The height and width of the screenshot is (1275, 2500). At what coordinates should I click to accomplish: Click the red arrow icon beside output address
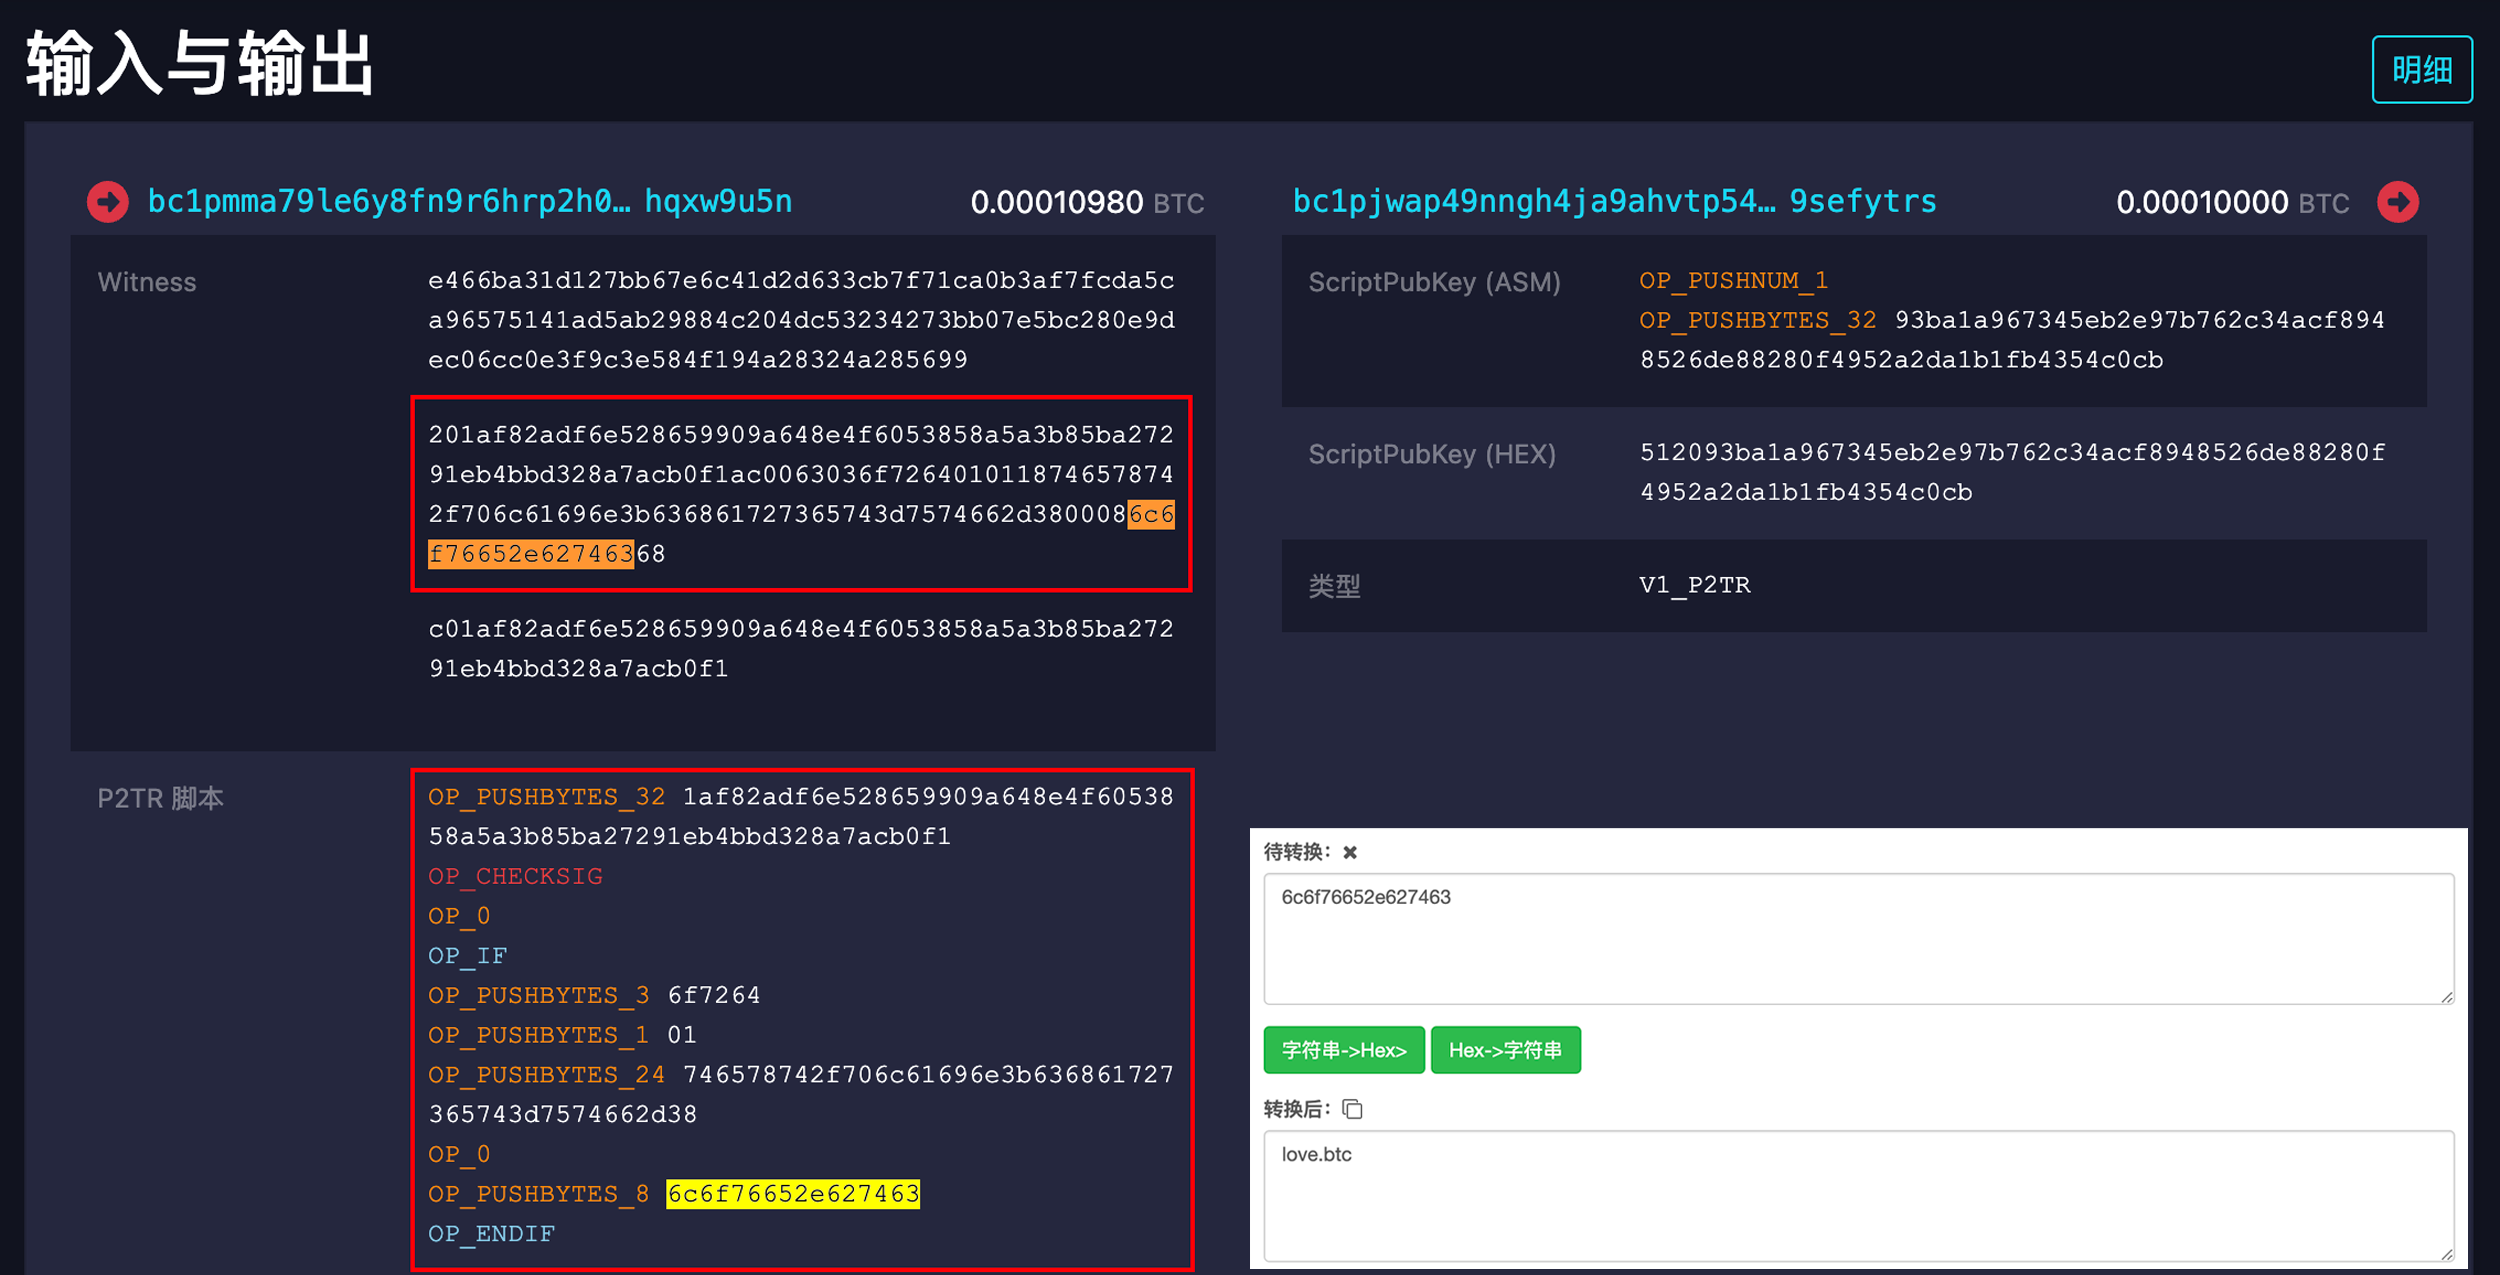point(2397,202)
